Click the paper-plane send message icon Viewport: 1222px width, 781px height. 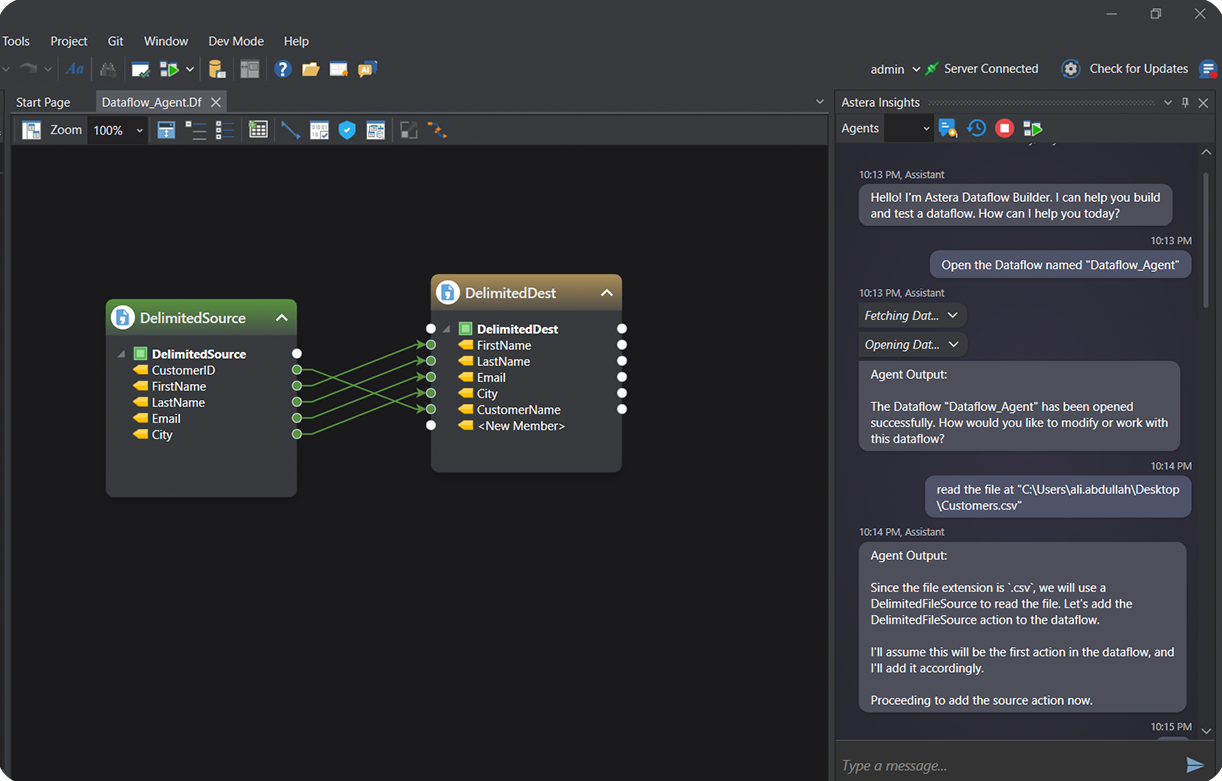tap(1194, 765)
